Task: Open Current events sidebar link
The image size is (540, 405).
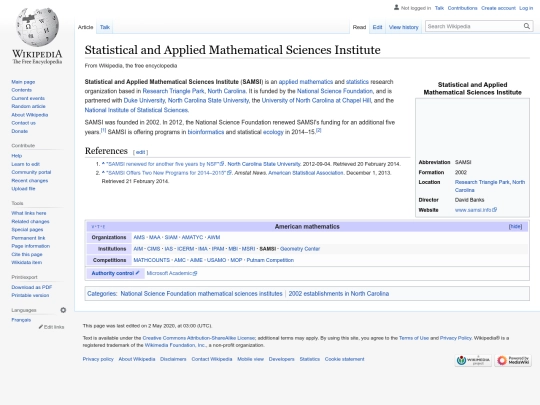Action: click(28, 98)
